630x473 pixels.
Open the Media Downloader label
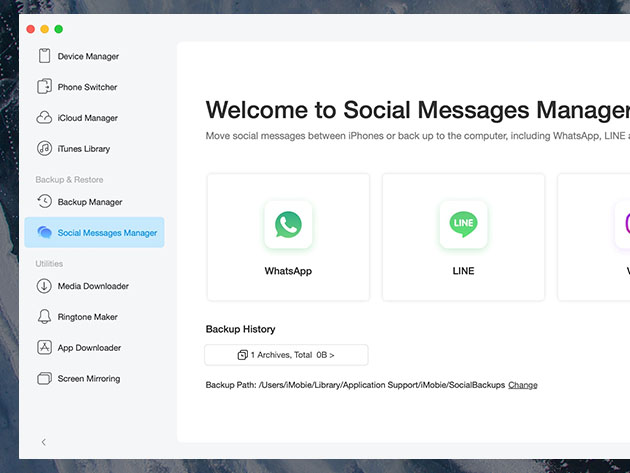click(93, 286)
